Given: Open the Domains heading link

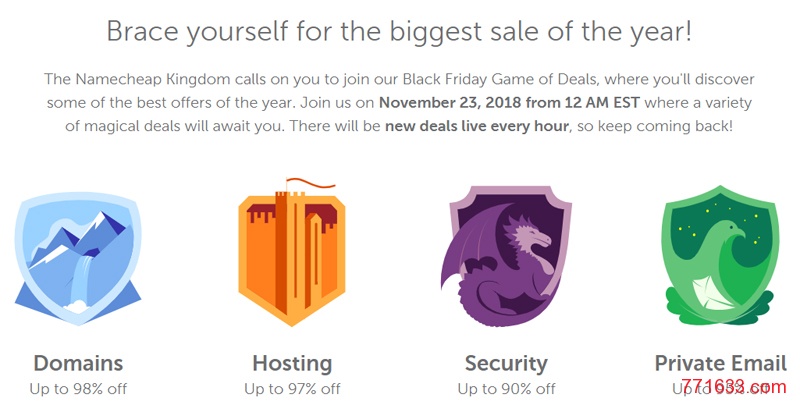Looking at the screenshot, I should 78,363.
